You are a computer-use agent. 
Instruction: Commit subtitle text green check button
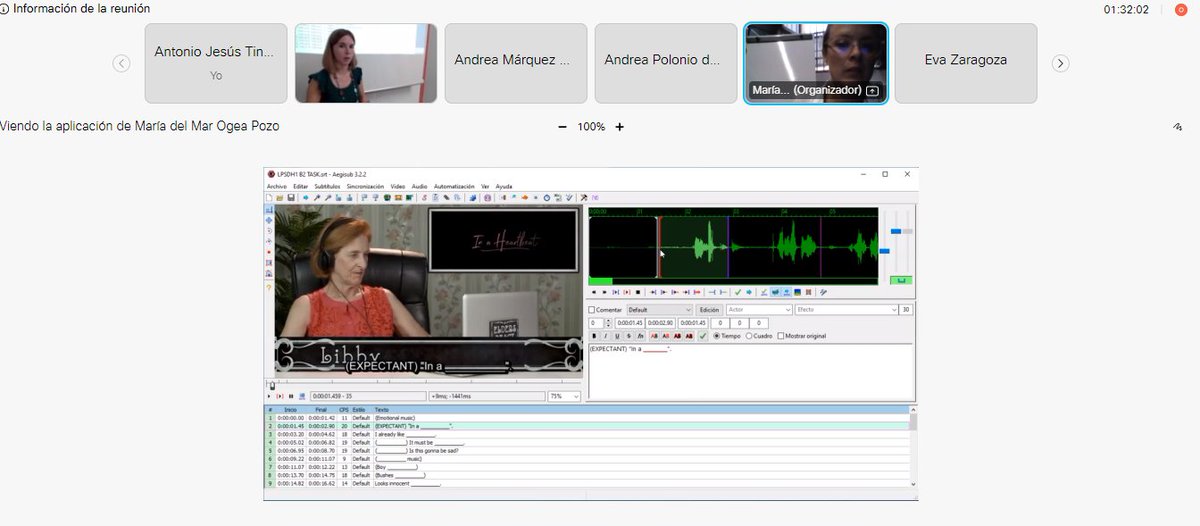pos(703,336)
